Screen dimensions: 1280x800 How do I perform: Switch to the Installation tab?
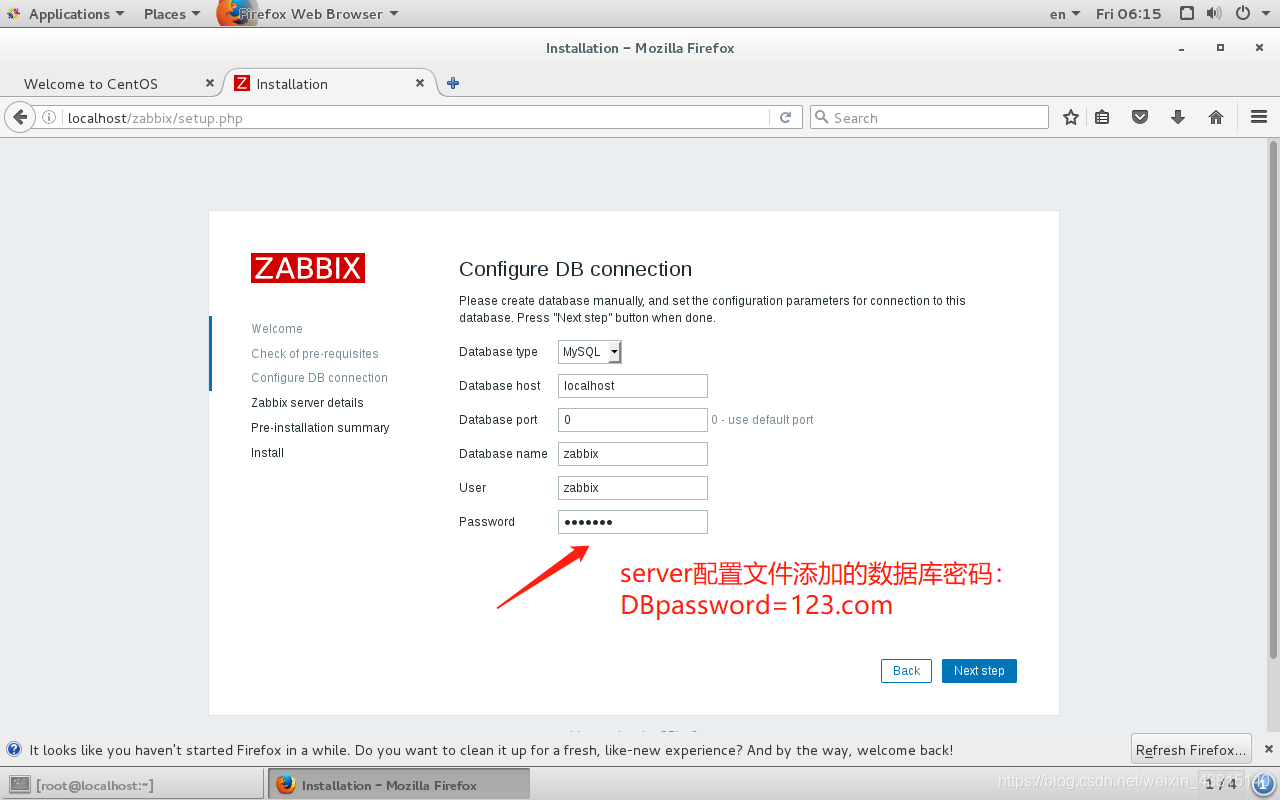pos(330,84)
